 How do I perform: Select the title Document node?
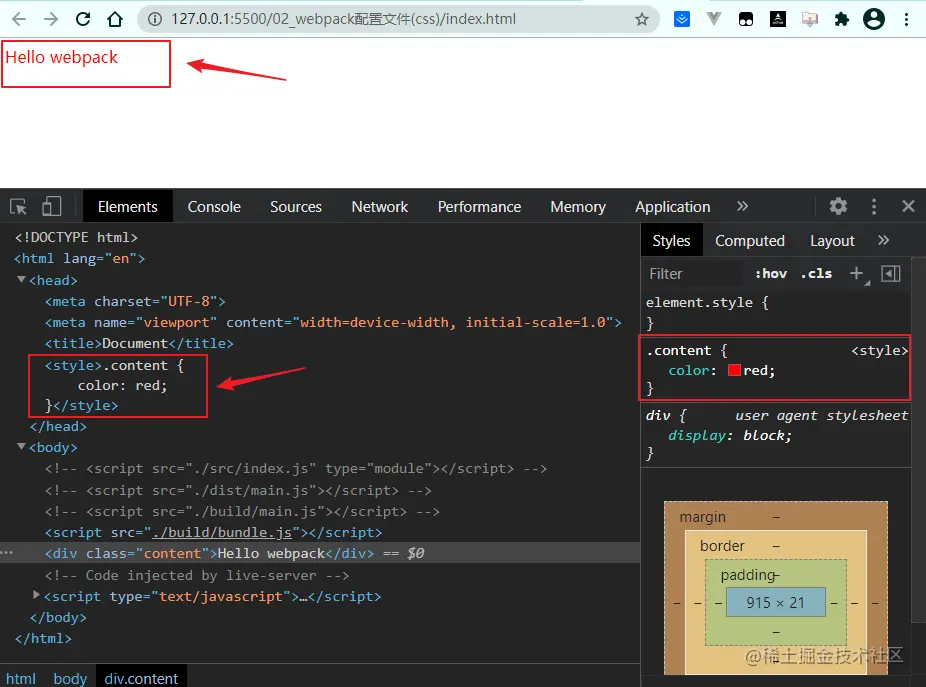point(139,343)
